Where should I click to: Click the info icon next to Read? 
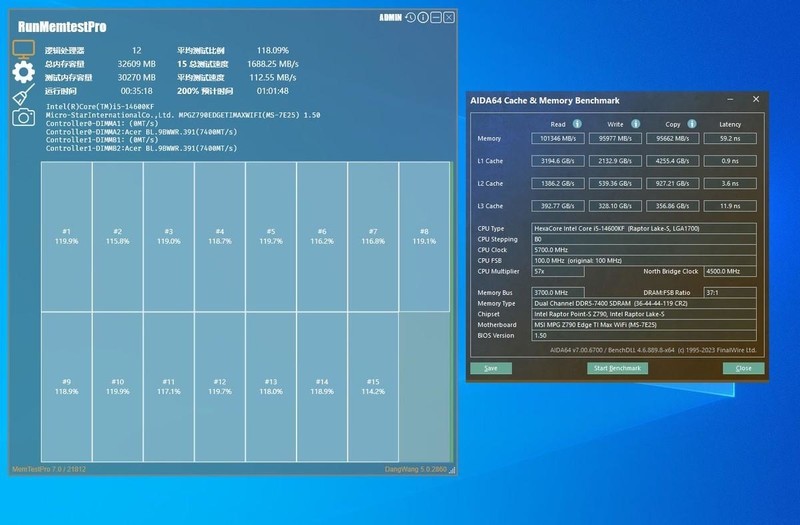point(577,123)
